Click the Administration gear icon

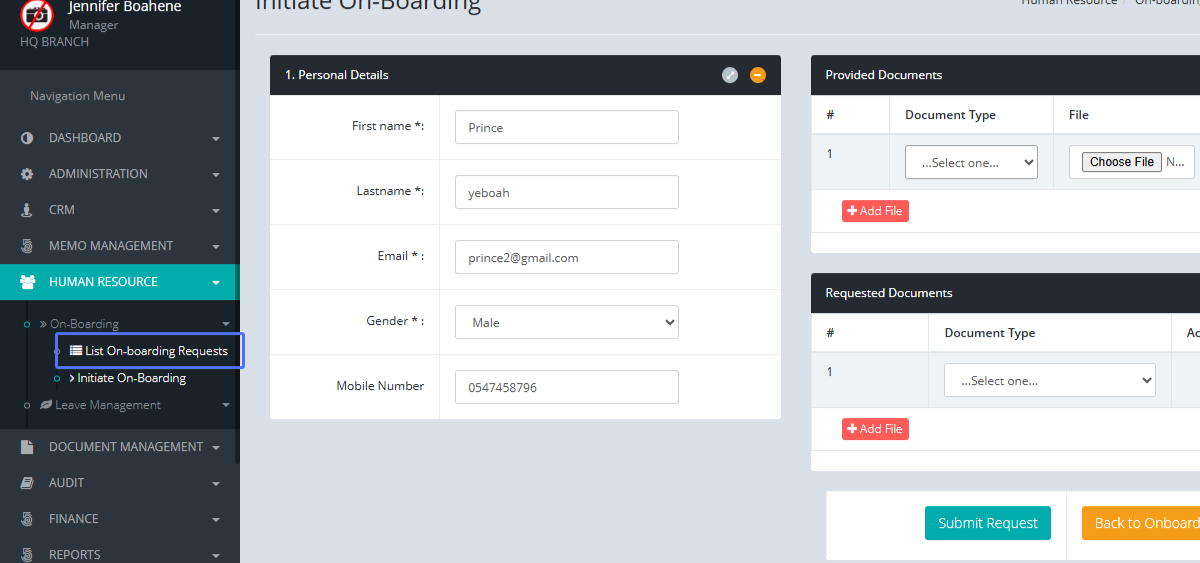tap(27, 174)
